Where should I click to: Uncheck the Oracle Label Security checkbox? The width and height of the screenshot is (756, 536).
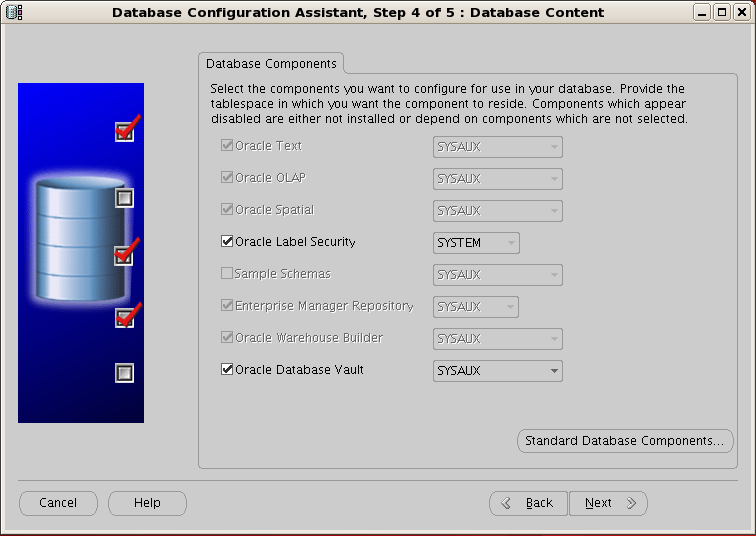pos(227,241)
